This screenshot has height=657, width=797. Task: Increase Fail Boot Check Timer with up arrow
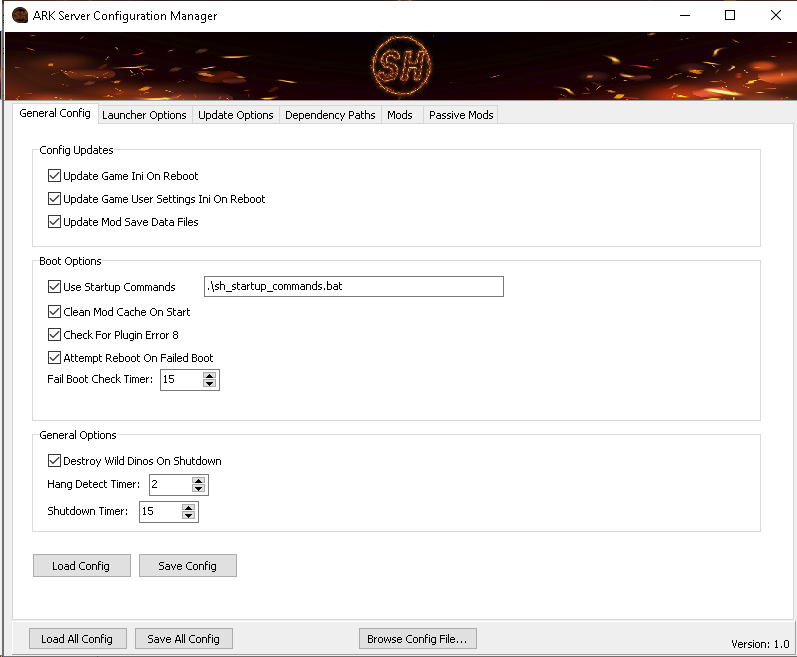(x=209, y=375)
